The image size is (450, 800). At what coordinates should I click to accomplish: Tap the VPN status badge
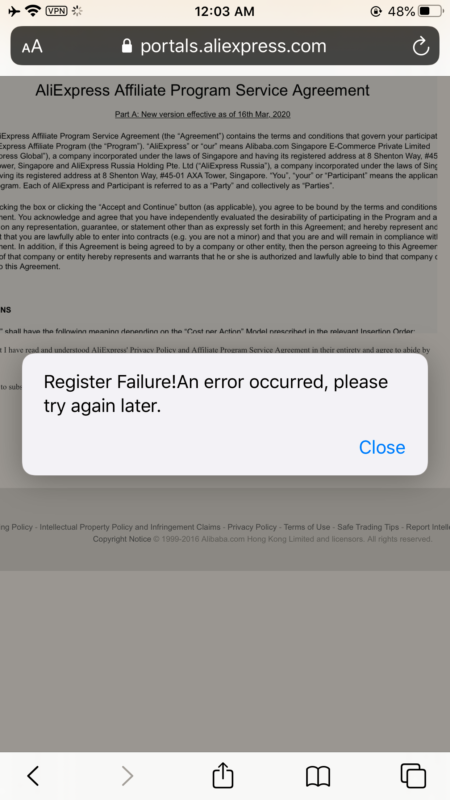[57, 11]
